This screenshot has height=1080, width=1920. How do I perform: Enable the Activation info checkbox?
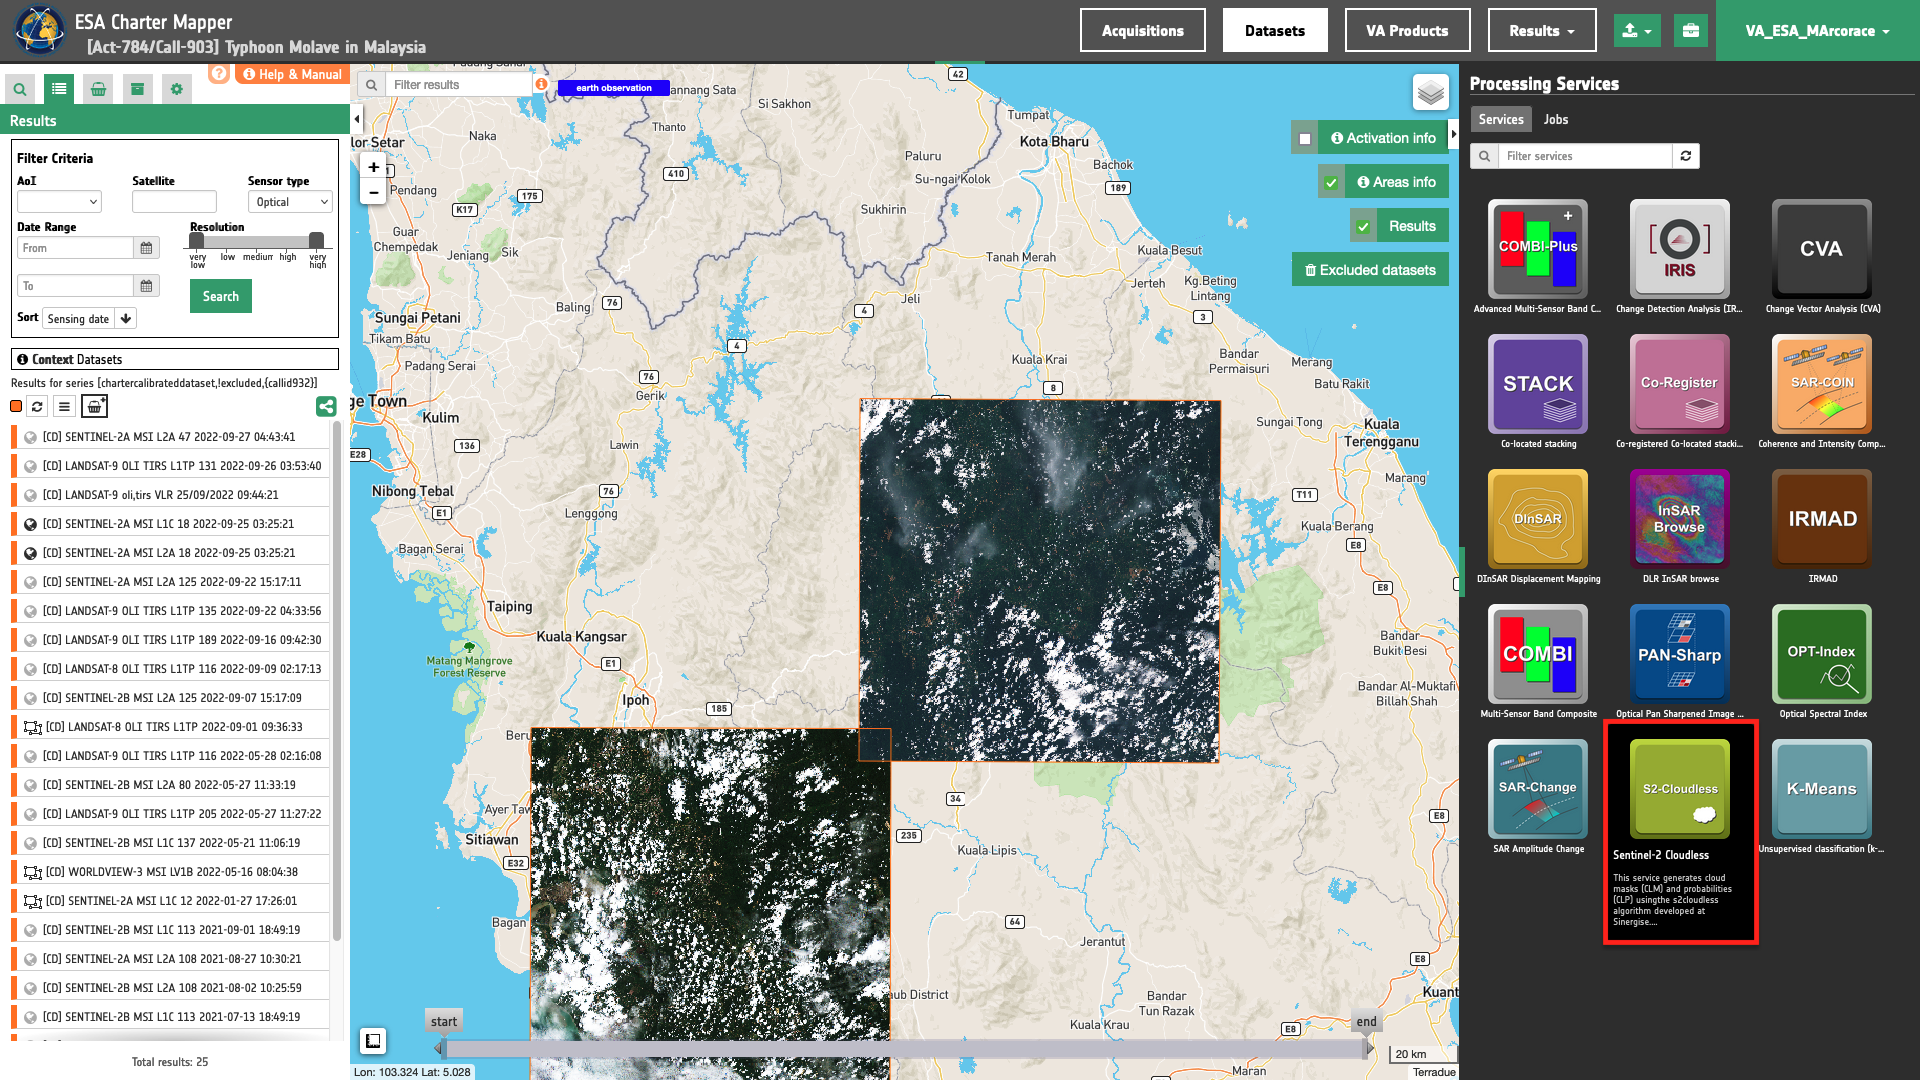coord(1305,139)
